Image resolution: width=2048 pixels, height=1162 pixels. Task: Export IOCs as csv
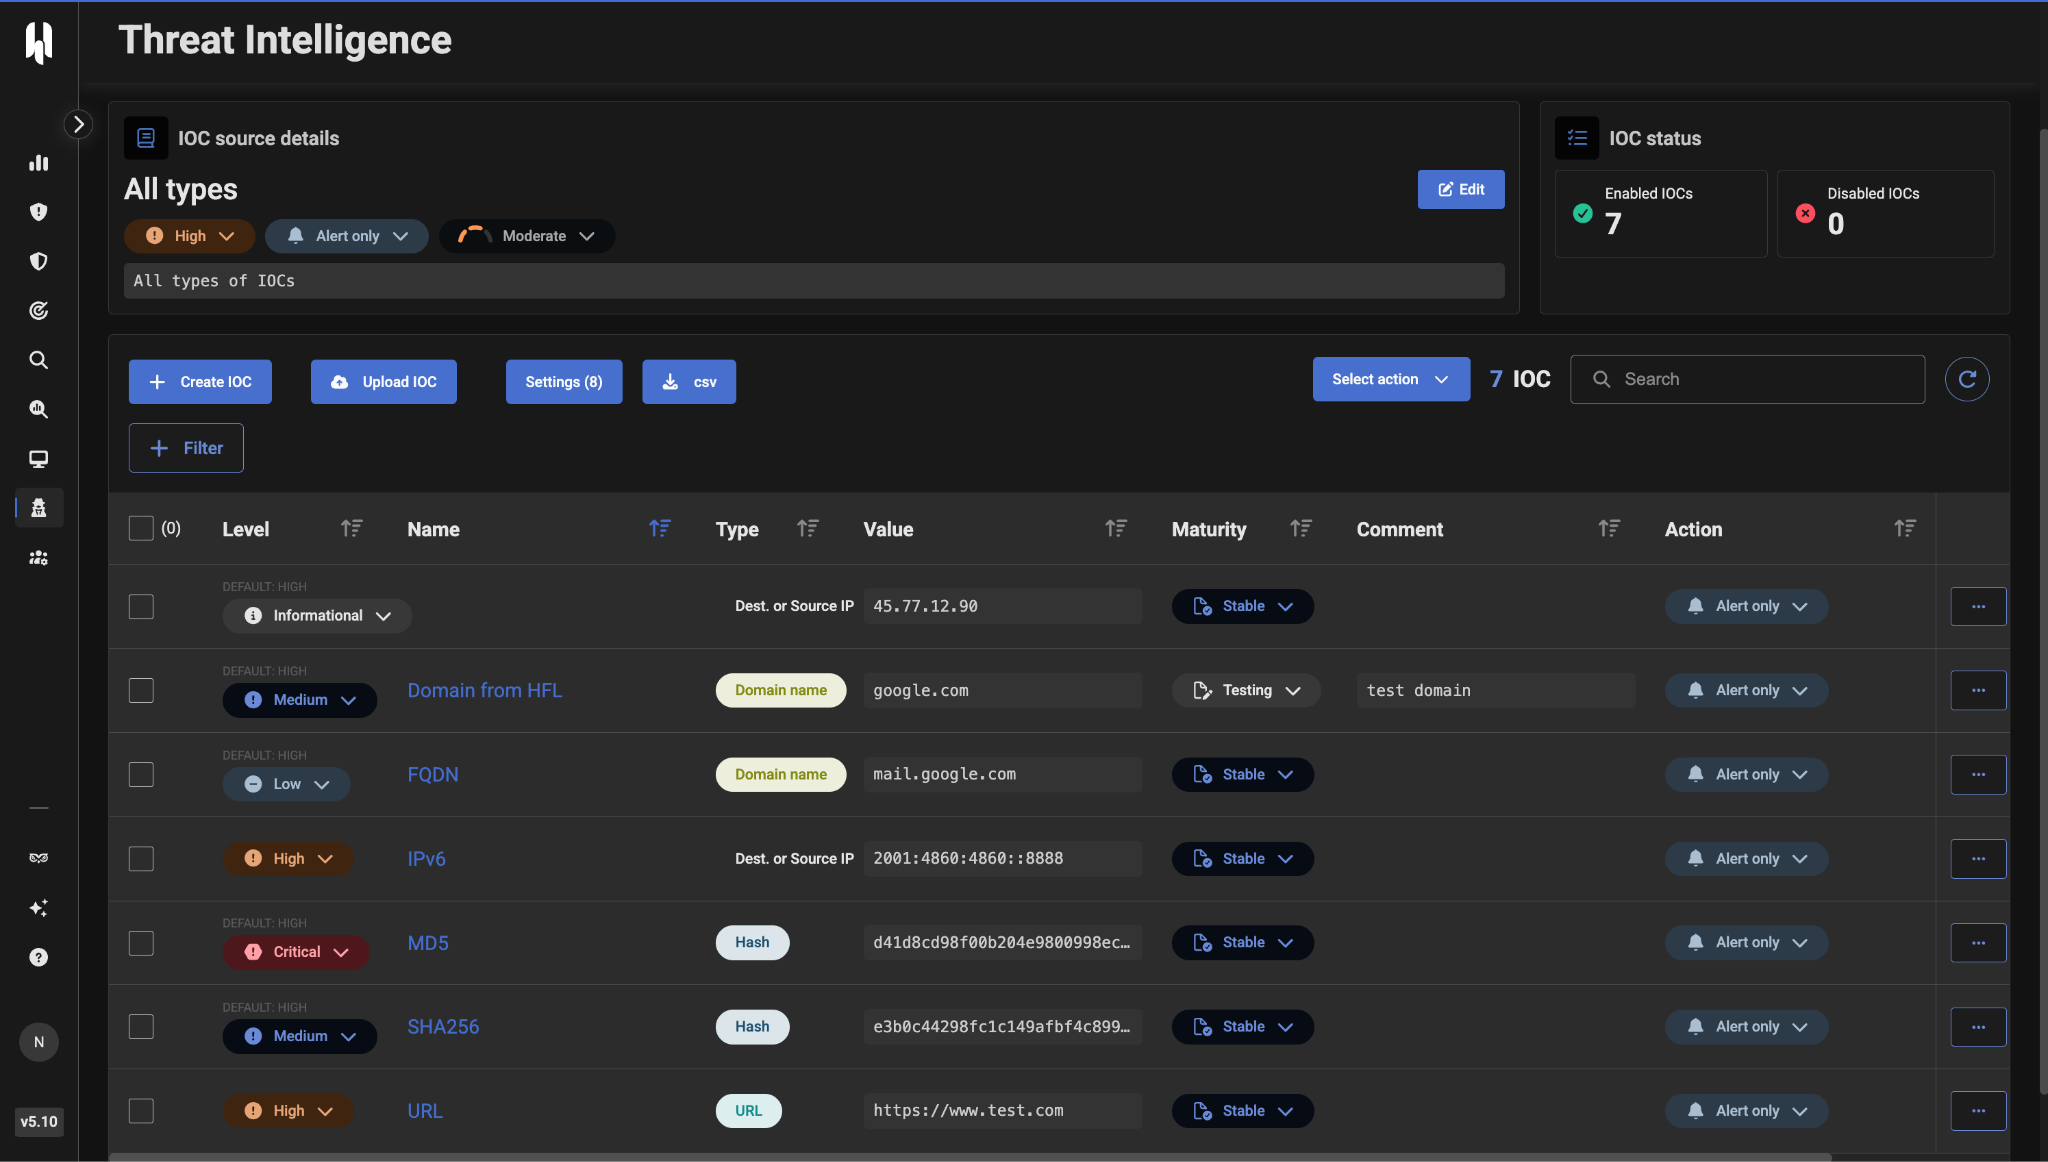pos(689,382)
